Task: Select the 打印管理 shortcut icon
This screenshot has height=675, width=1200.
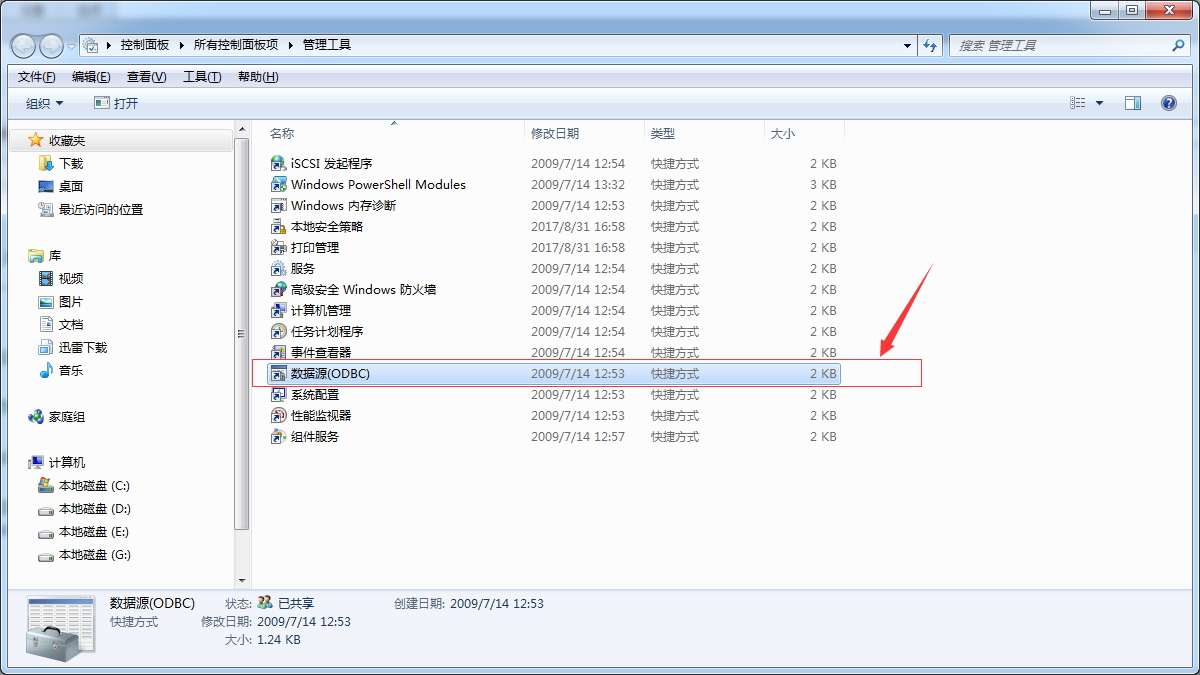Action: [279, 247]
